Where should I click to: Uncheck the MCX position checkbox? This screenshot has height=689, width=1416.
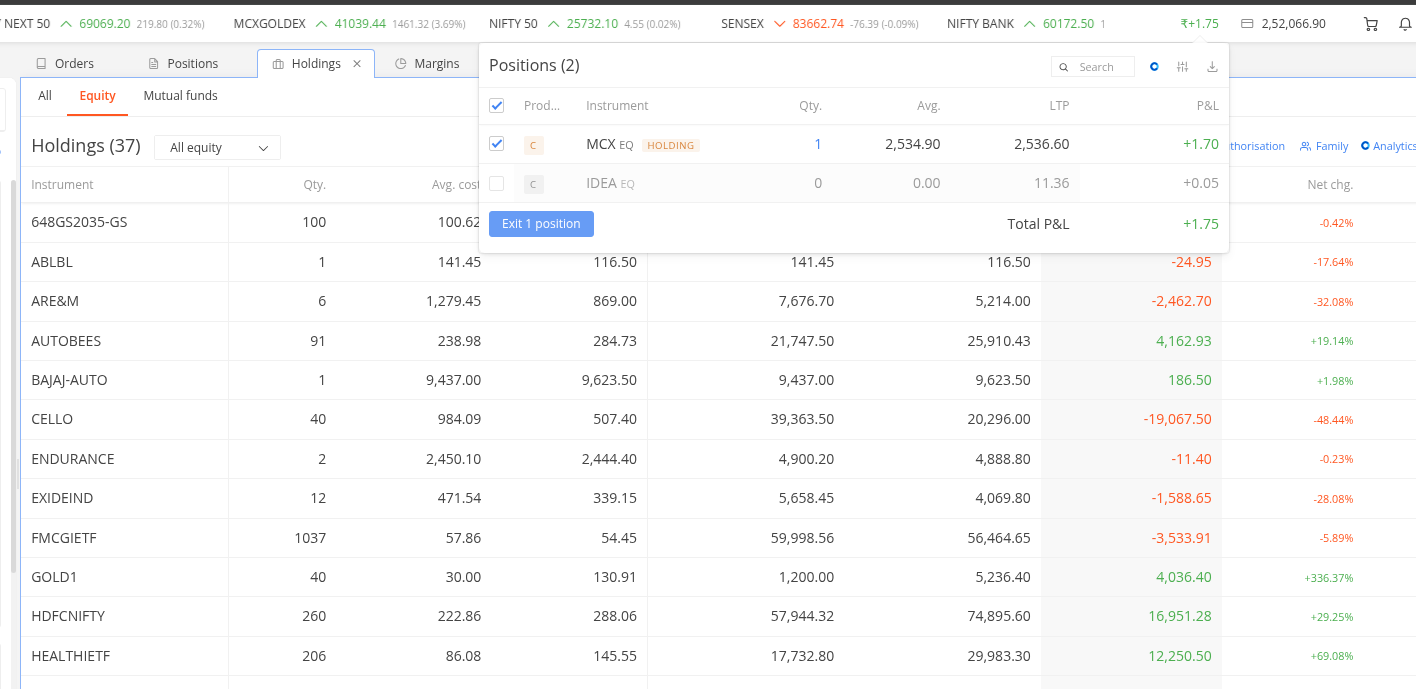tap(497, 144)
